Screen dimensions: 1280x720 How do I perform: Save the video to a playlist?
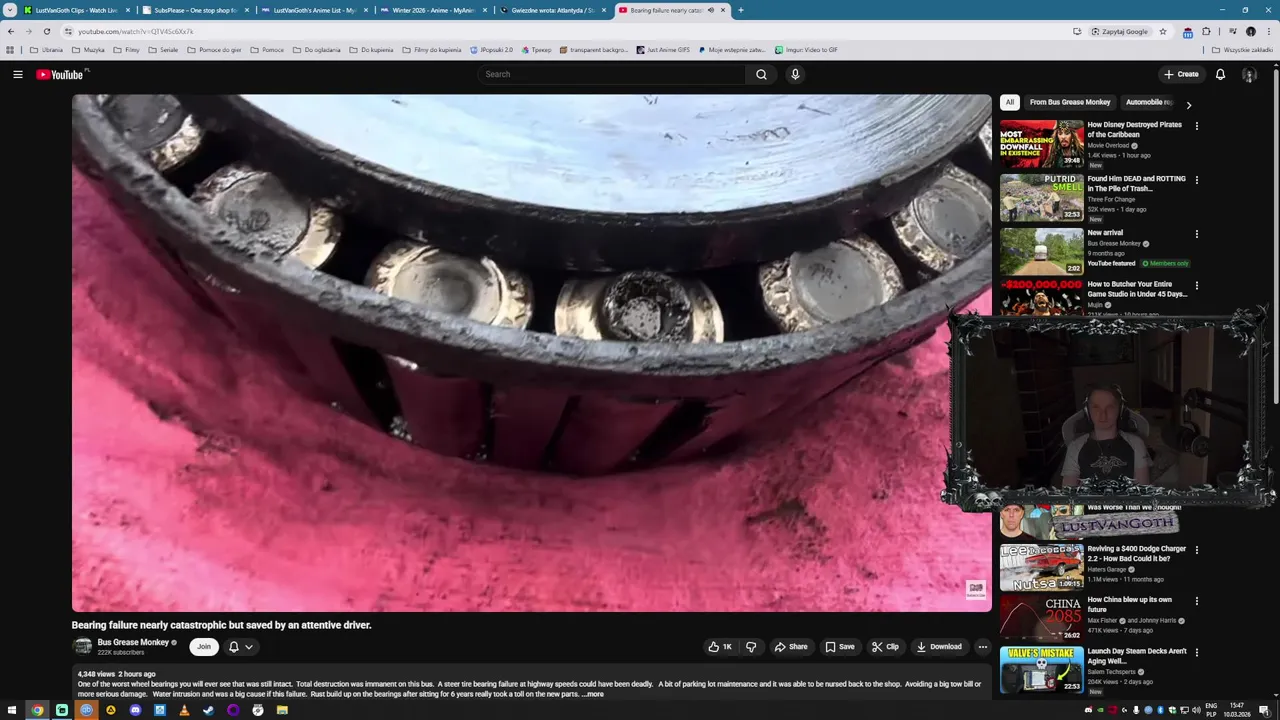pos(840,647)
